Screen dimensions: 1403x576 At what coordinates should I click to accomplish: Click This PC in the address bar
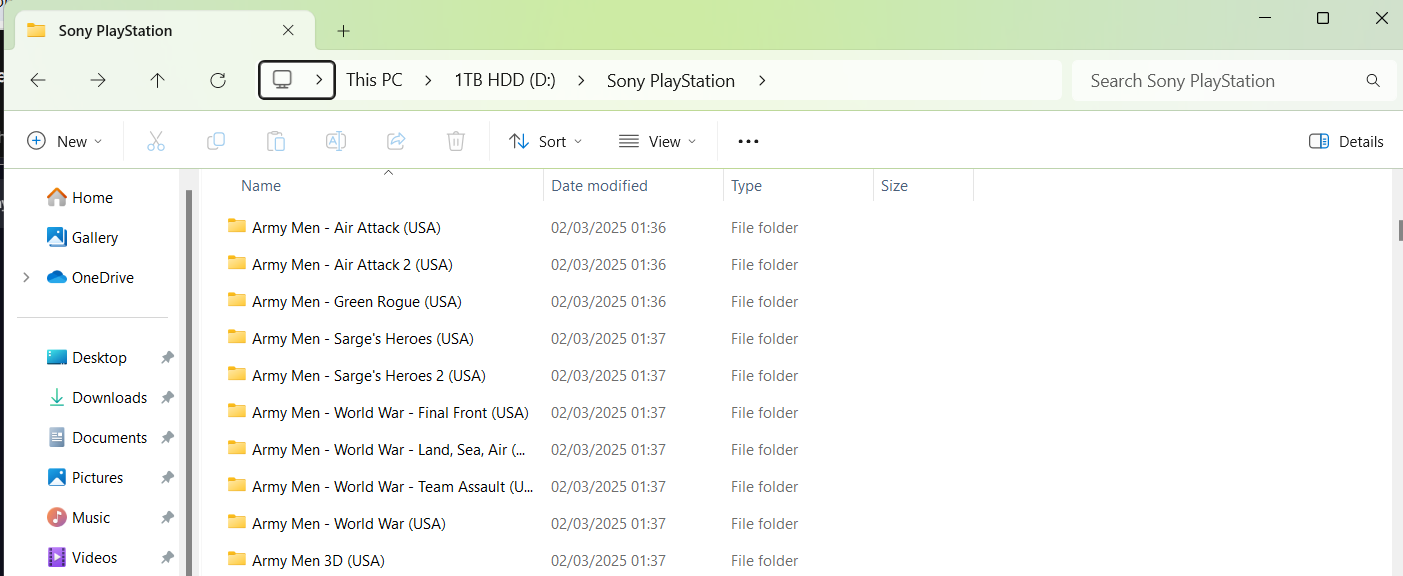375,80
